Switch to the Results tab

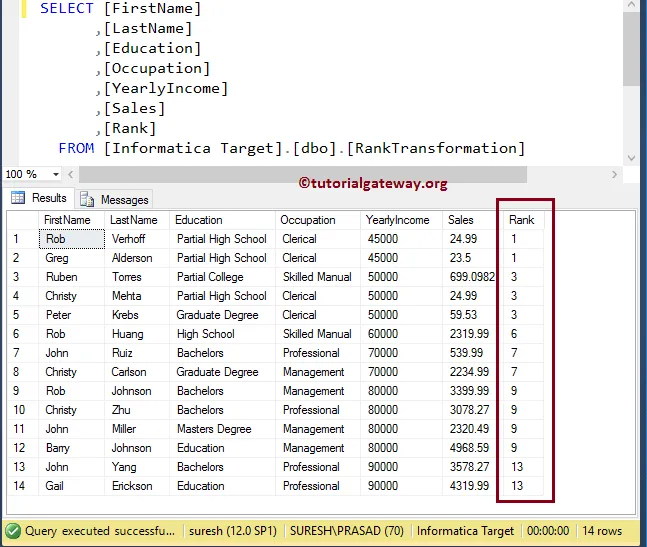point(39,198)
